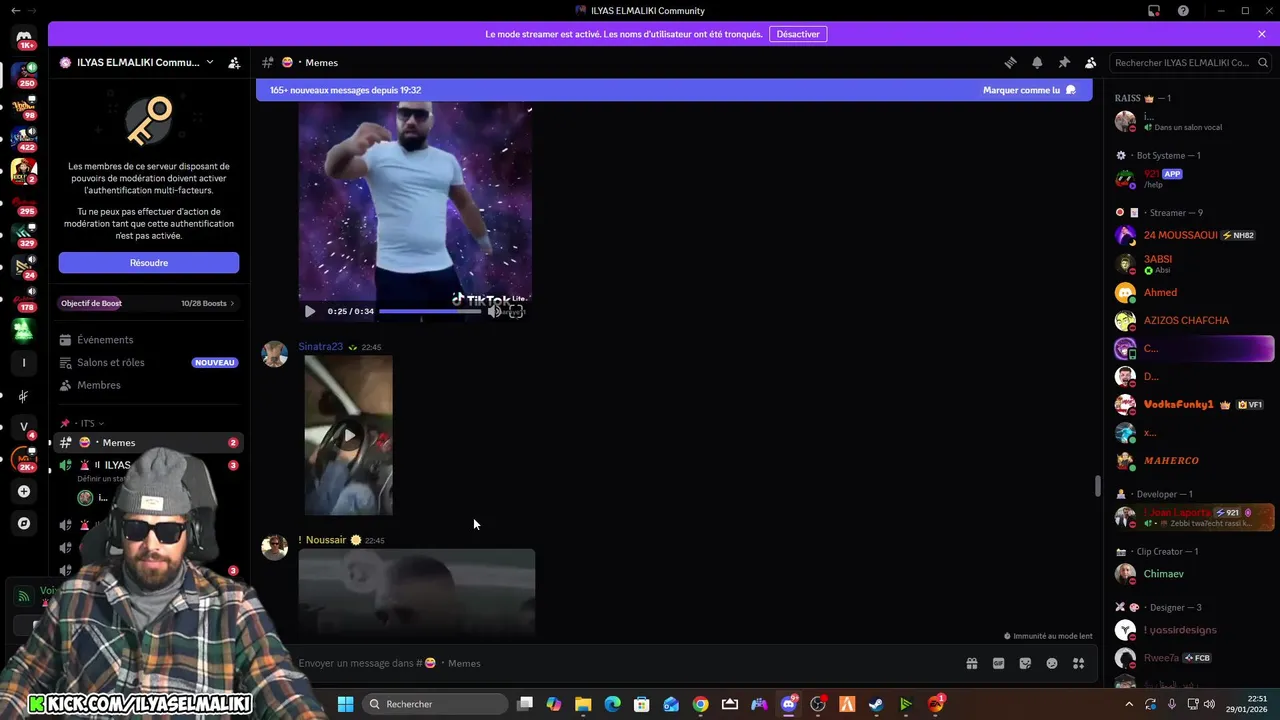
Task: Open Discord direct messages home icon
Action: [x=24, y=38]
